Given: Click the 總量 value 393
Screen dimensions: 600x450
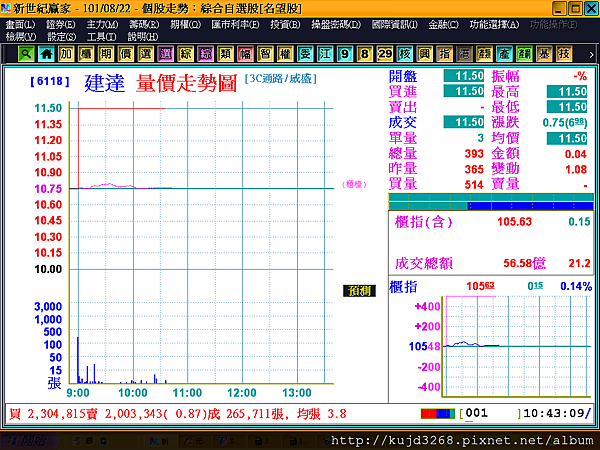Looking at the screenshot, I should pyautogui.click(x=474, y=154).
